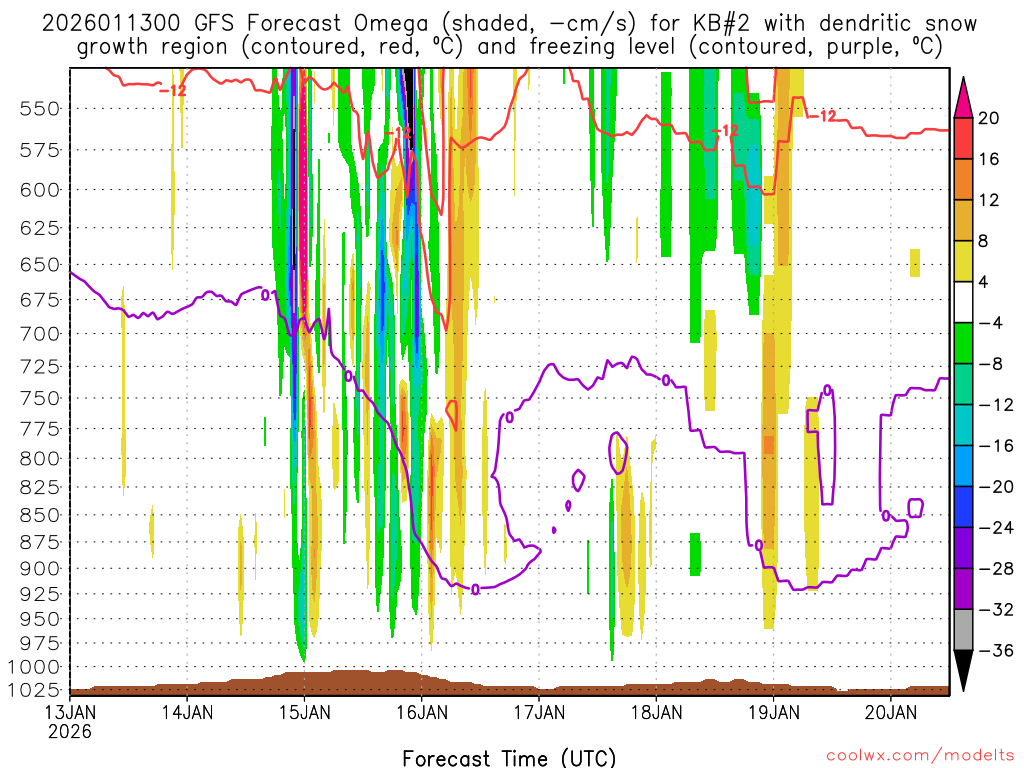Image resolution: width=1024 pixels, height=768 pixels.
Task: Click the 15JAN date label
Action: pyautogui.click(x=304, y=712)
